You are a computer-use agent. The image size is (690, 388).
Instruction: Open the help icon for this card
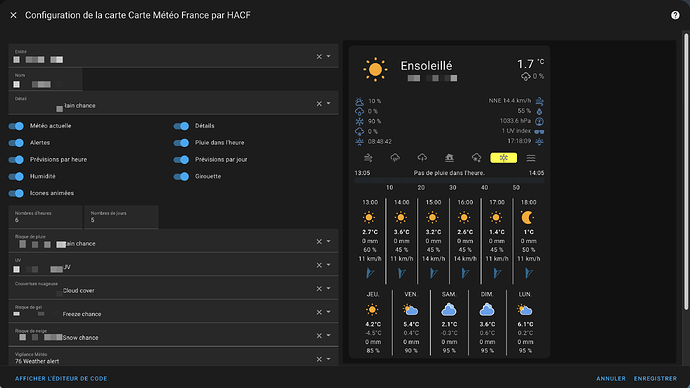(x=675, y=15)
